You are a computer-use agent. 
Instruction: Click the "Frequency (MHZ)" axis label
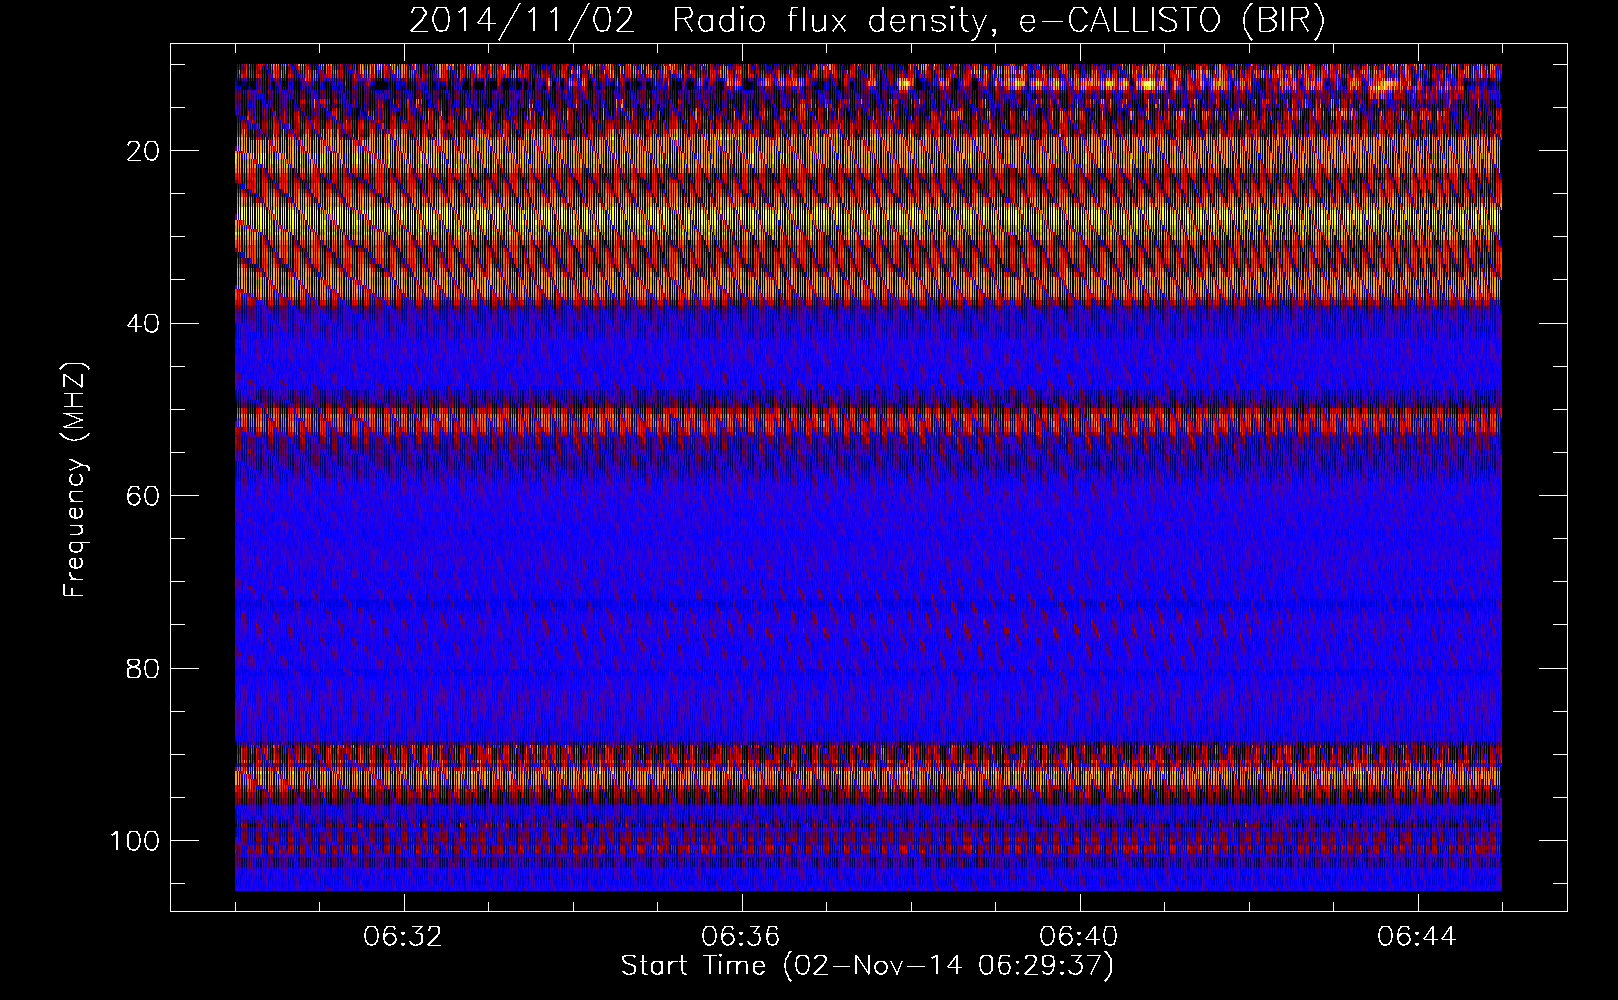coord(76,480)
